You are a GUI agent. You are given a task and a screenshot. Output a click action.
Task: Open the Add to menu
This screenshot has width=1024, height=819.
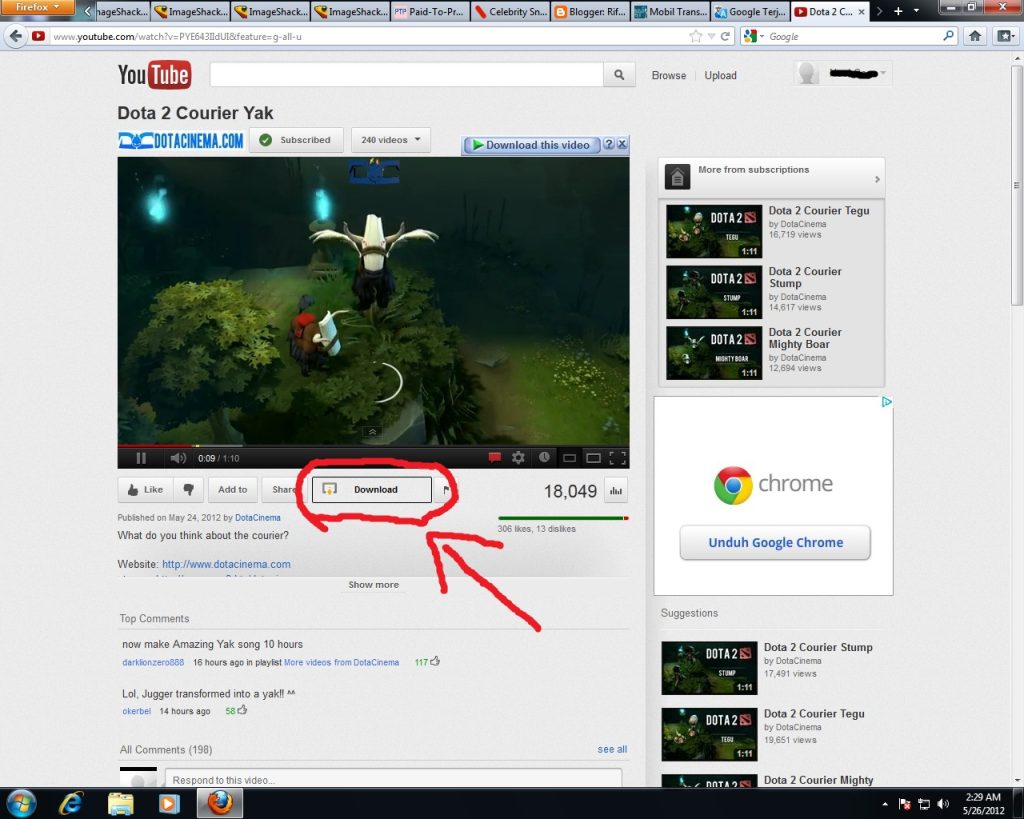point(232,490)
